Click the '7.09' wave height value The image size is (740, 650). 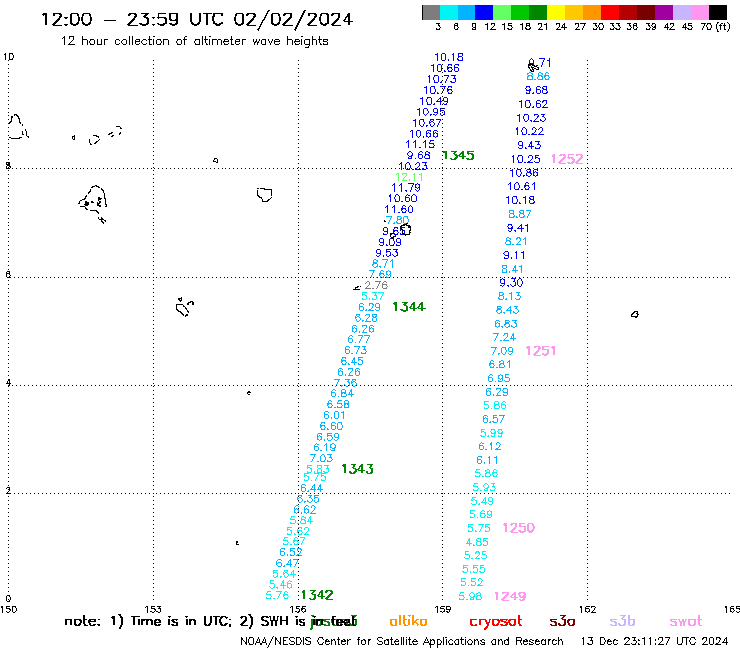pos(502,351)
